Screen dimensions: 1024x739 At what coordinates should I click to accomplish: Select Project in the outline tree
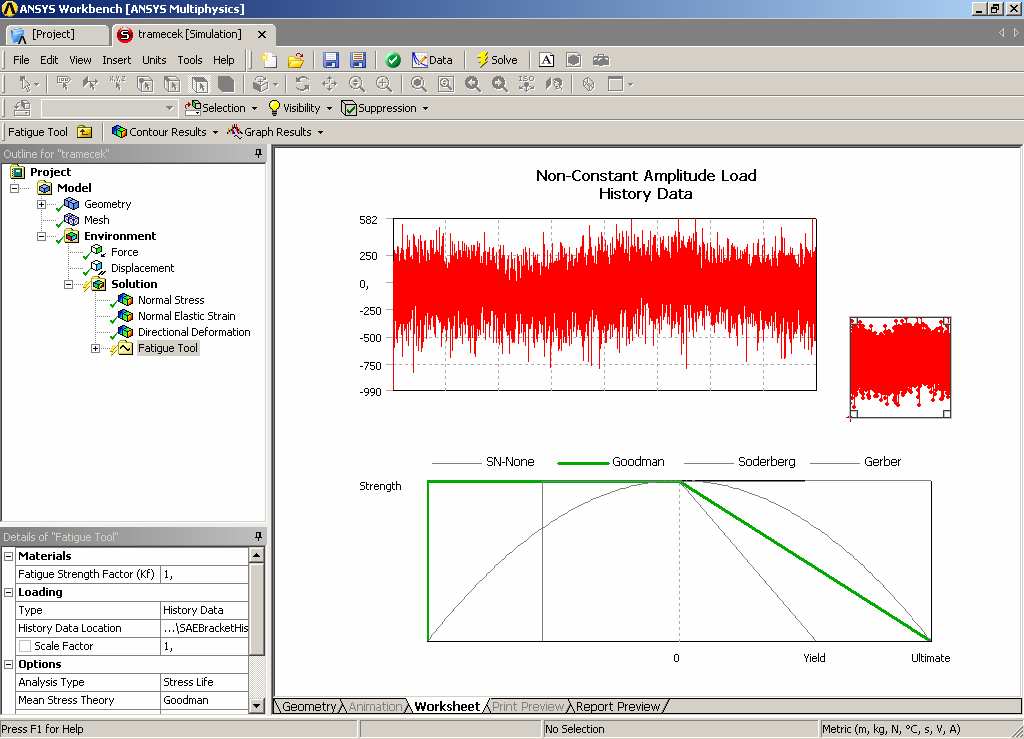coord(50,172)
